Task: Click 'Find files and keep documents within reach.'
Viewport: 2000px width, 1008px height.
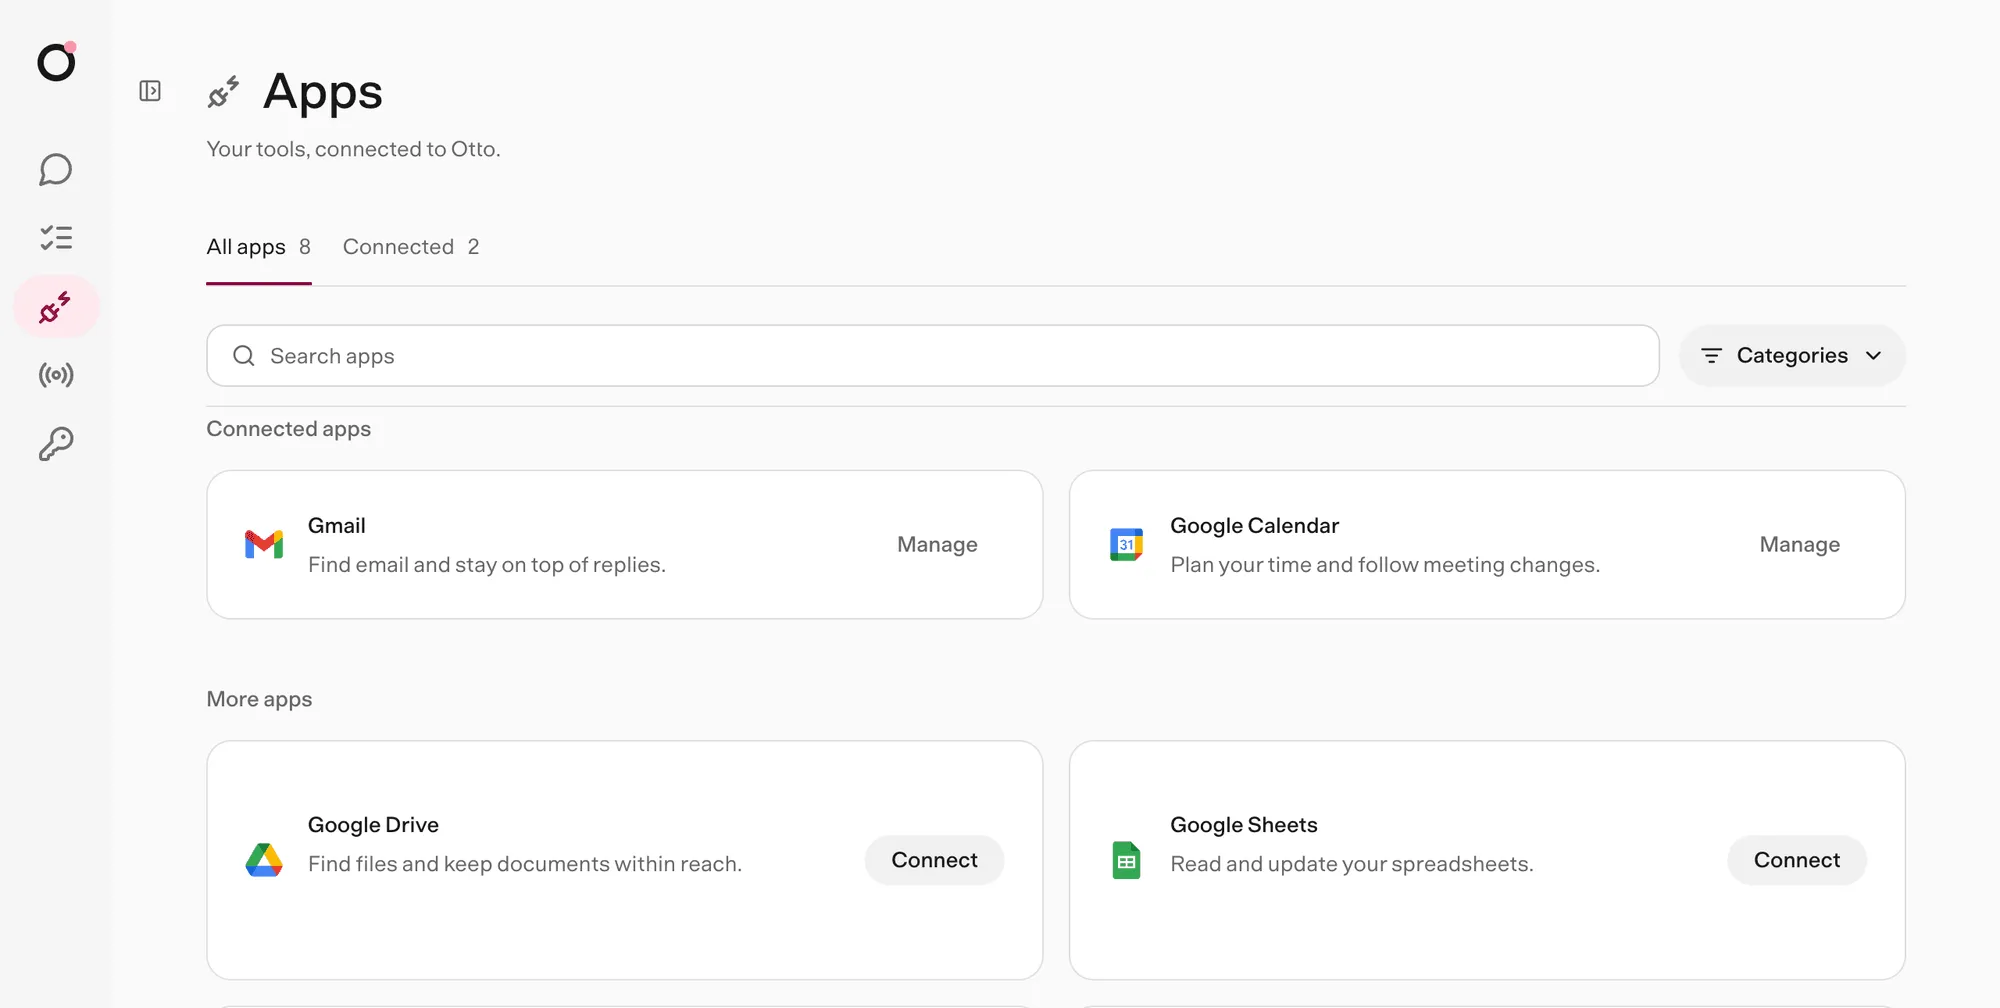Action: click(525, 864)
